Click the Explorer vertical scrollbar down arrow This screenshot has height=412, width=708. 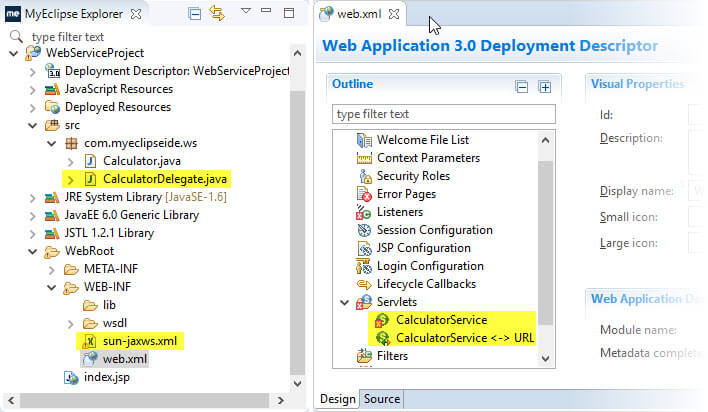point(297,384)
